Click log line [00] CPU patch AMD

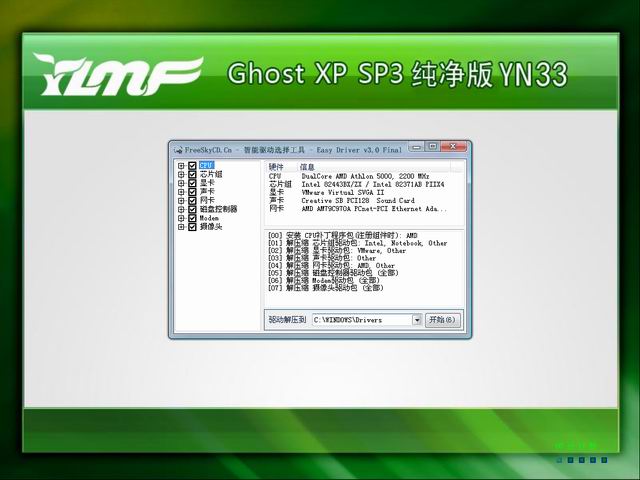point(343,236)
